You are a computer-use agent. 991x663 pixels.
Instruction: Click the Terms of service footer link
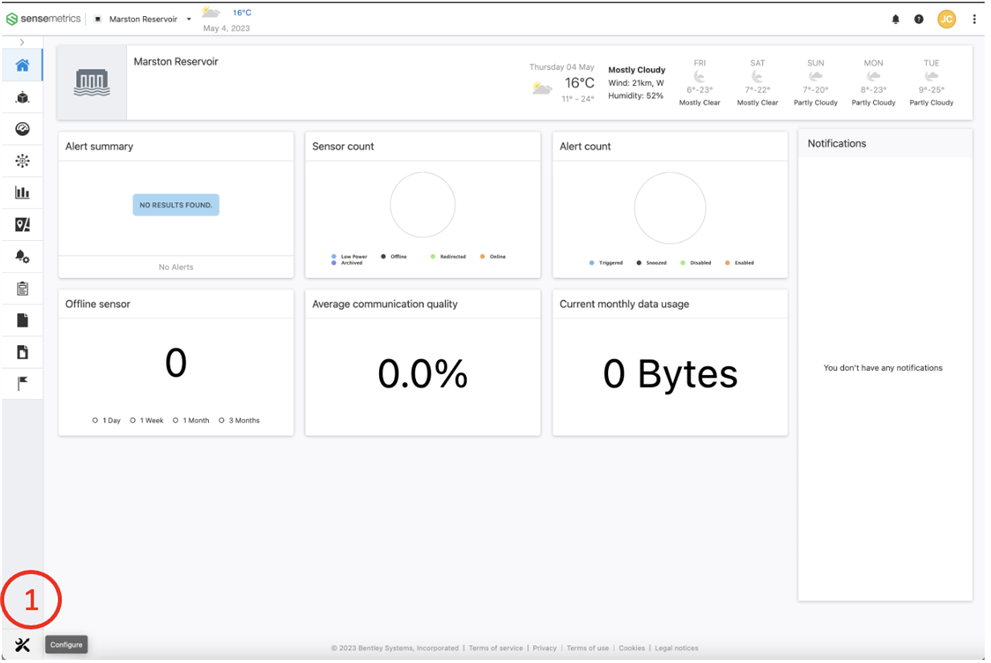click(496, 648)
